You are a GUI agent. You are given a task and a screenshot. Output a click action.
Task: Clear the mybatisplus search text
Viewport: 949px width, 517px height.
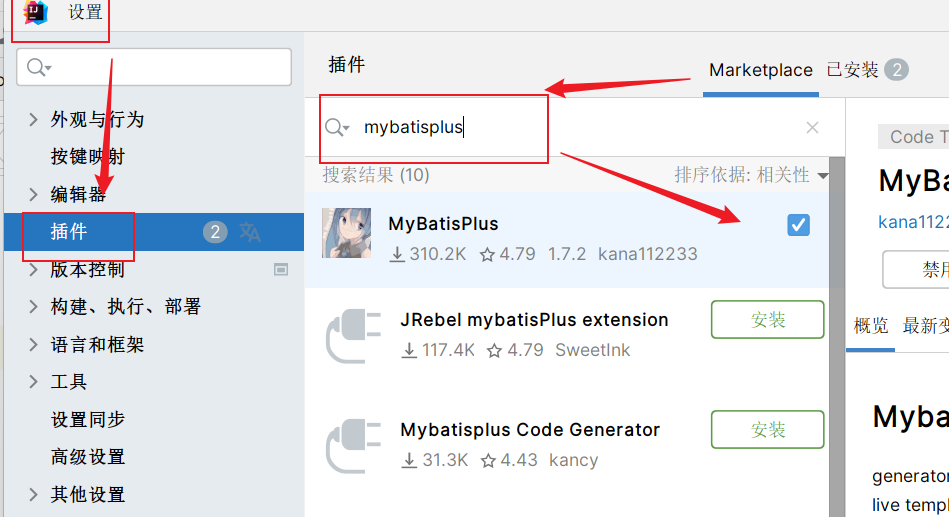coord(812,128)
